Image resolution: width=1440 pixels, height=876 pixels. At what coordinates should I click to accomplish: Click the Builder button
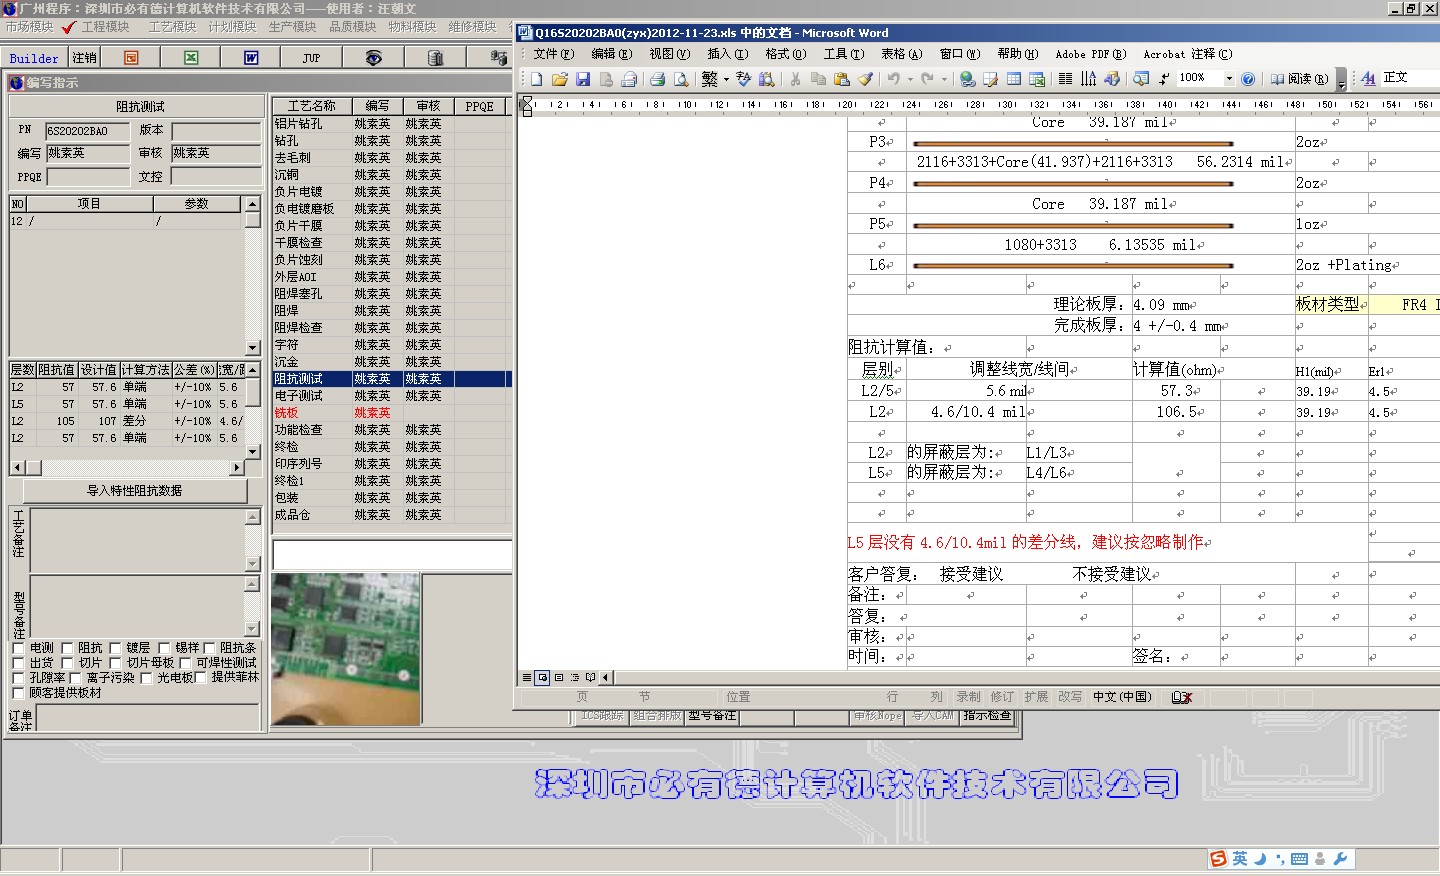point(34,58)
